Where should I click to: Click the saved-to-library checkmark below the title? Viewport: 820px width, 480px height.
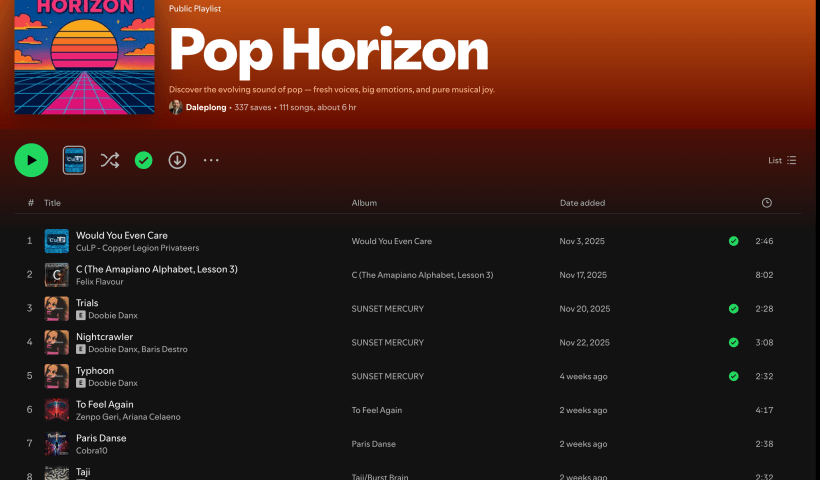143,160
